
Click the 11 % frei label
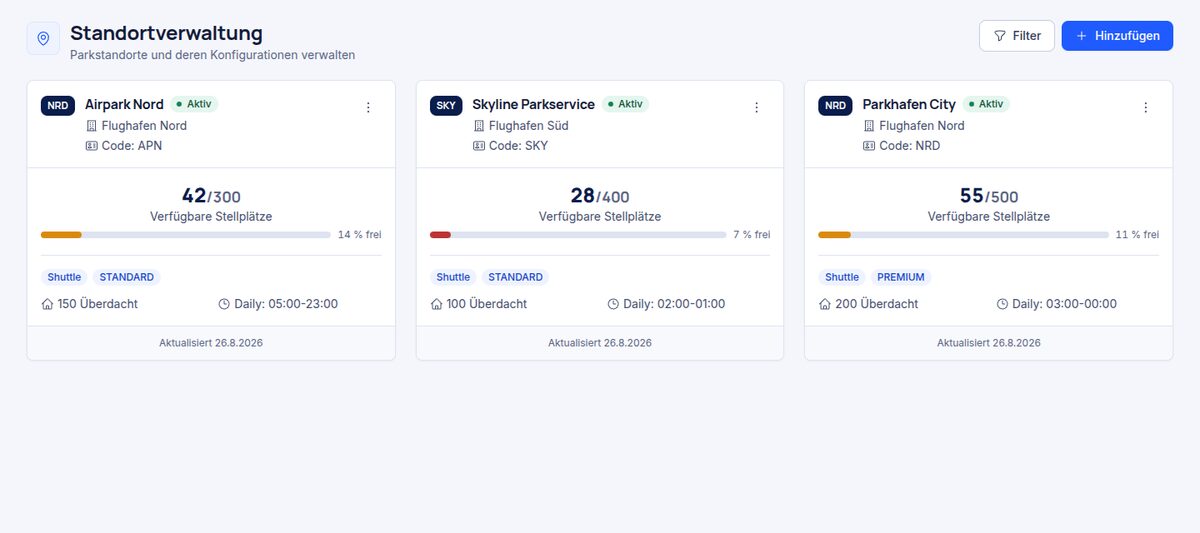coord(1138,235)
